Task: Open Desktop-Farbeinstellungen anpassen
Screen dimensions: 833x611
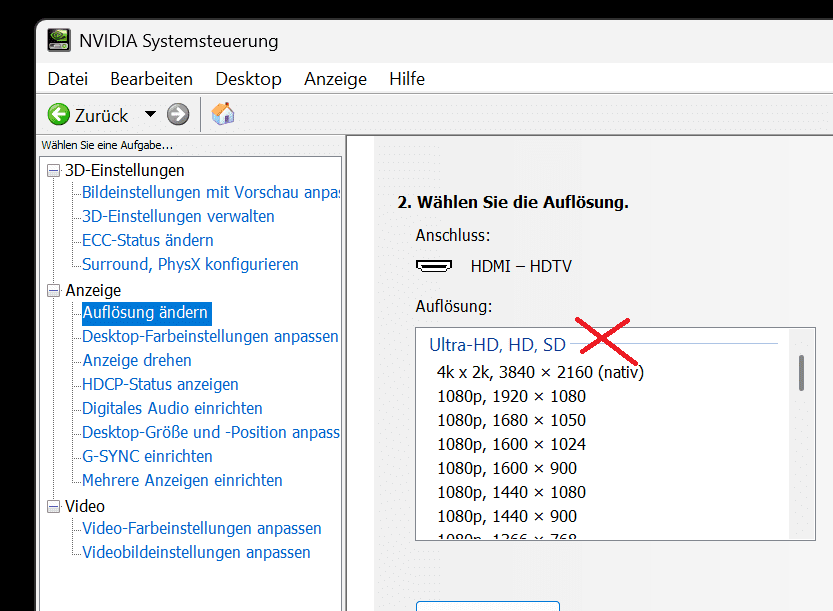Action: tap(210, 336)
